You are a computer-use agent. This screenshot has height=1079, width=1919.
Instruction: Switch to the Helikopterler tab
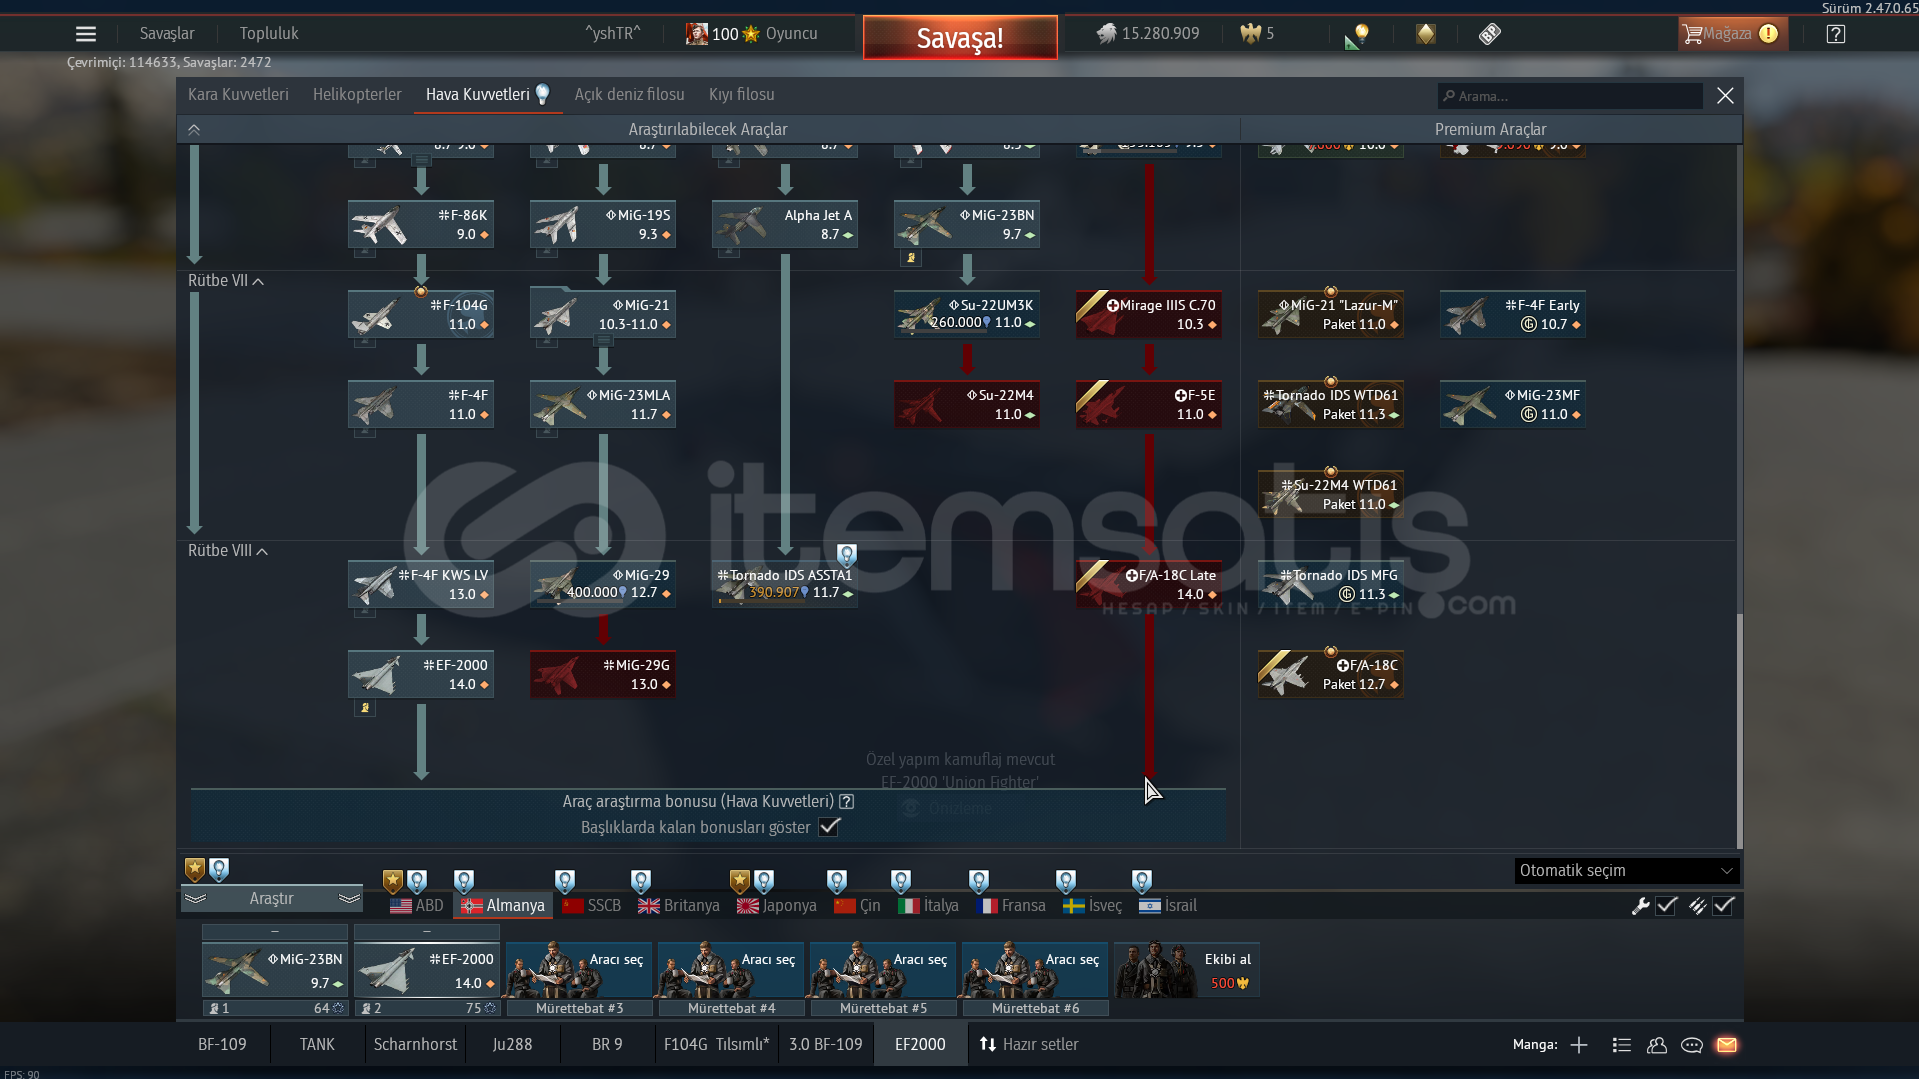point(357,95)
